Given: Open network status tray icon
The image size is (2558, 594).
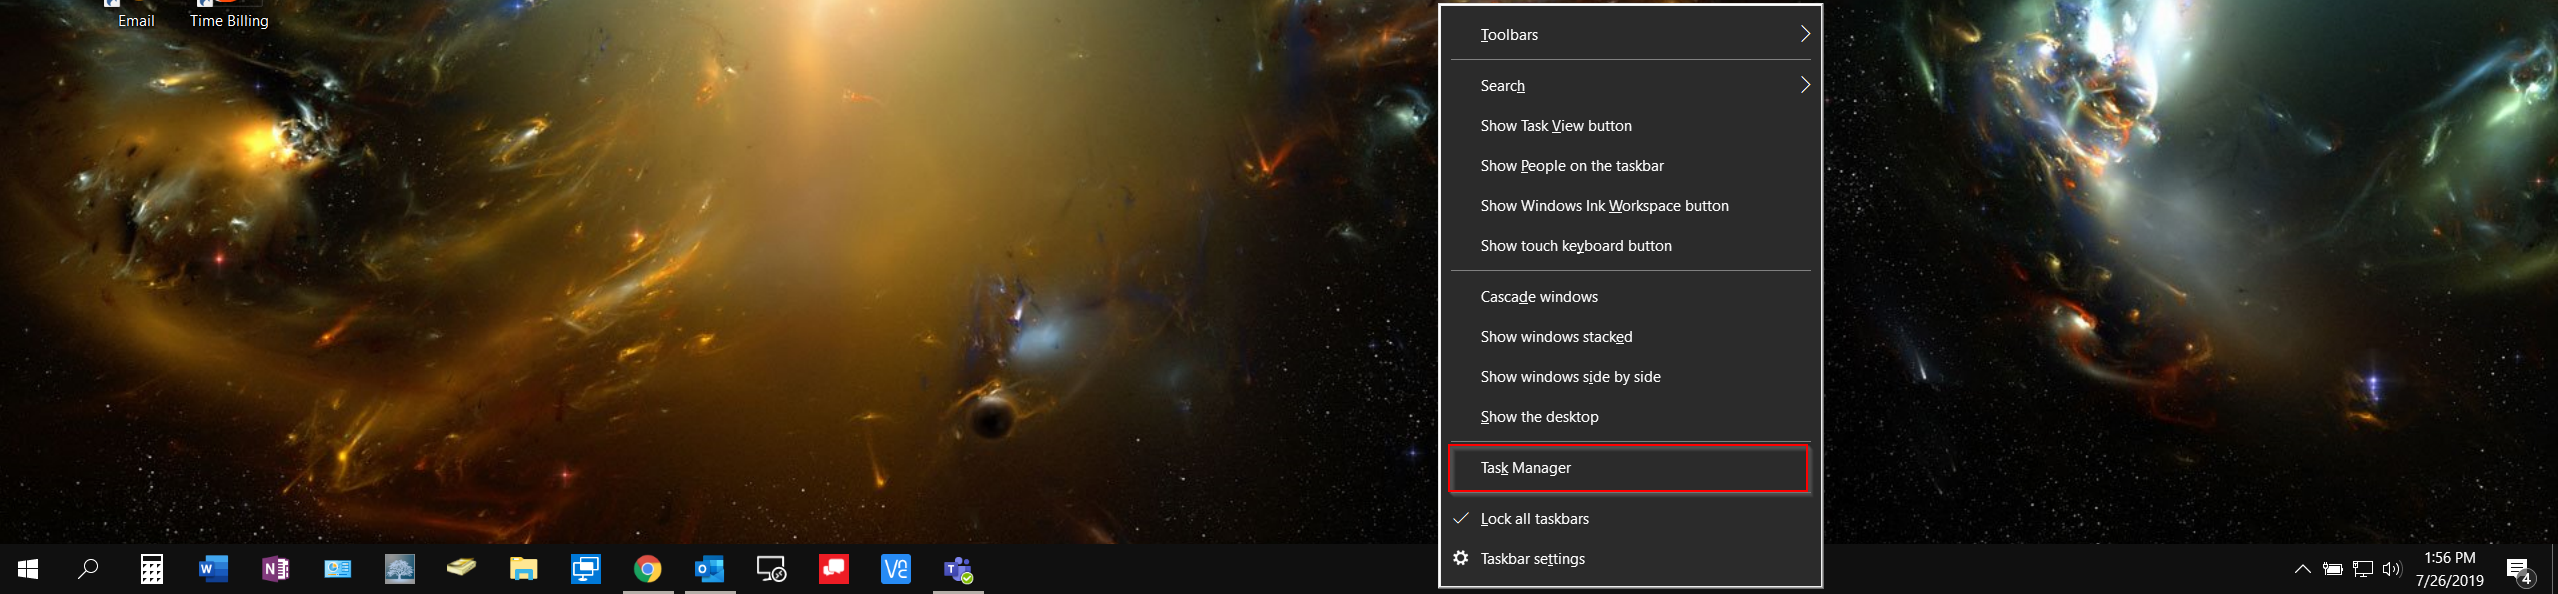Looking at the screenshot, I should 2362,569.
